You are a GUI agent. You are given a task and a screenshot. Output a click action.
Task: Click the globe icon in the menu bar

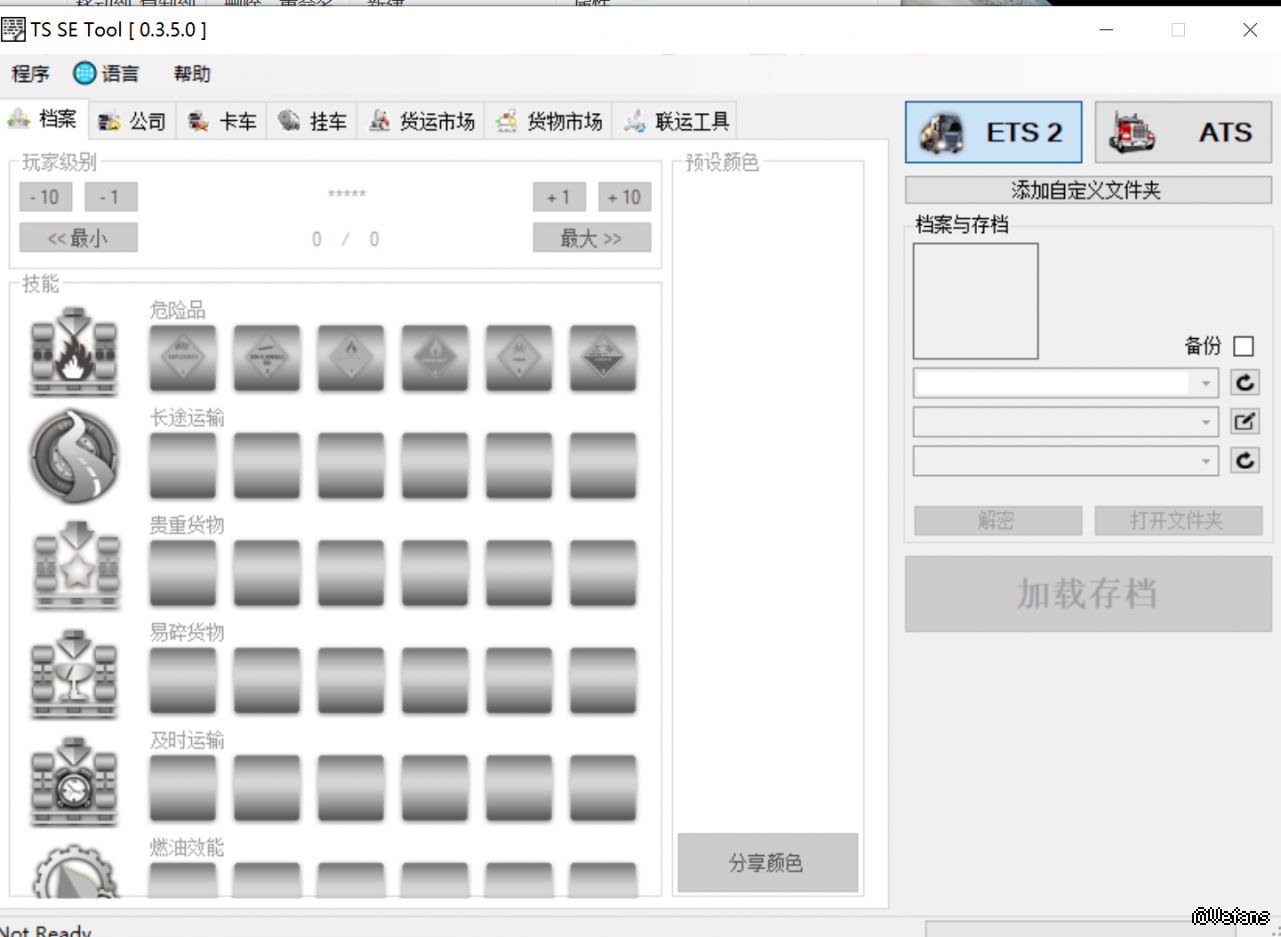pos(85,73)
